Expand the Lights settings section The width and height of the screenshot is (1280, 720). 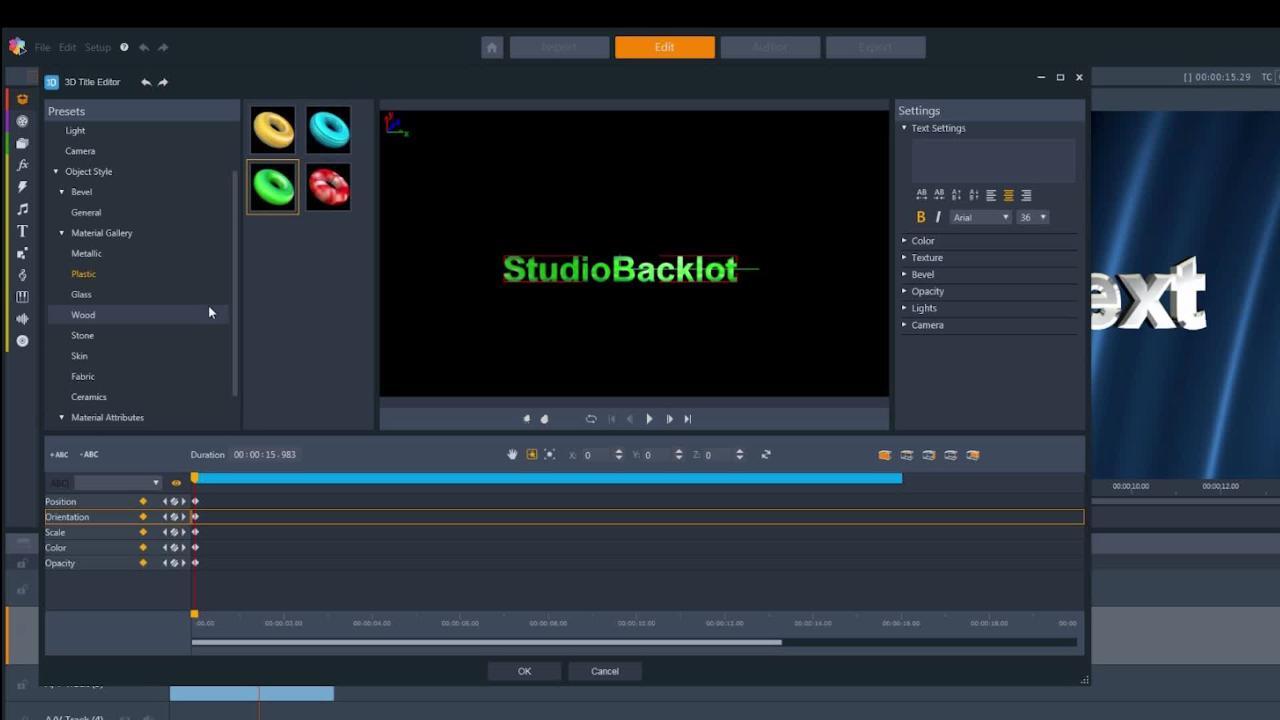904,308
